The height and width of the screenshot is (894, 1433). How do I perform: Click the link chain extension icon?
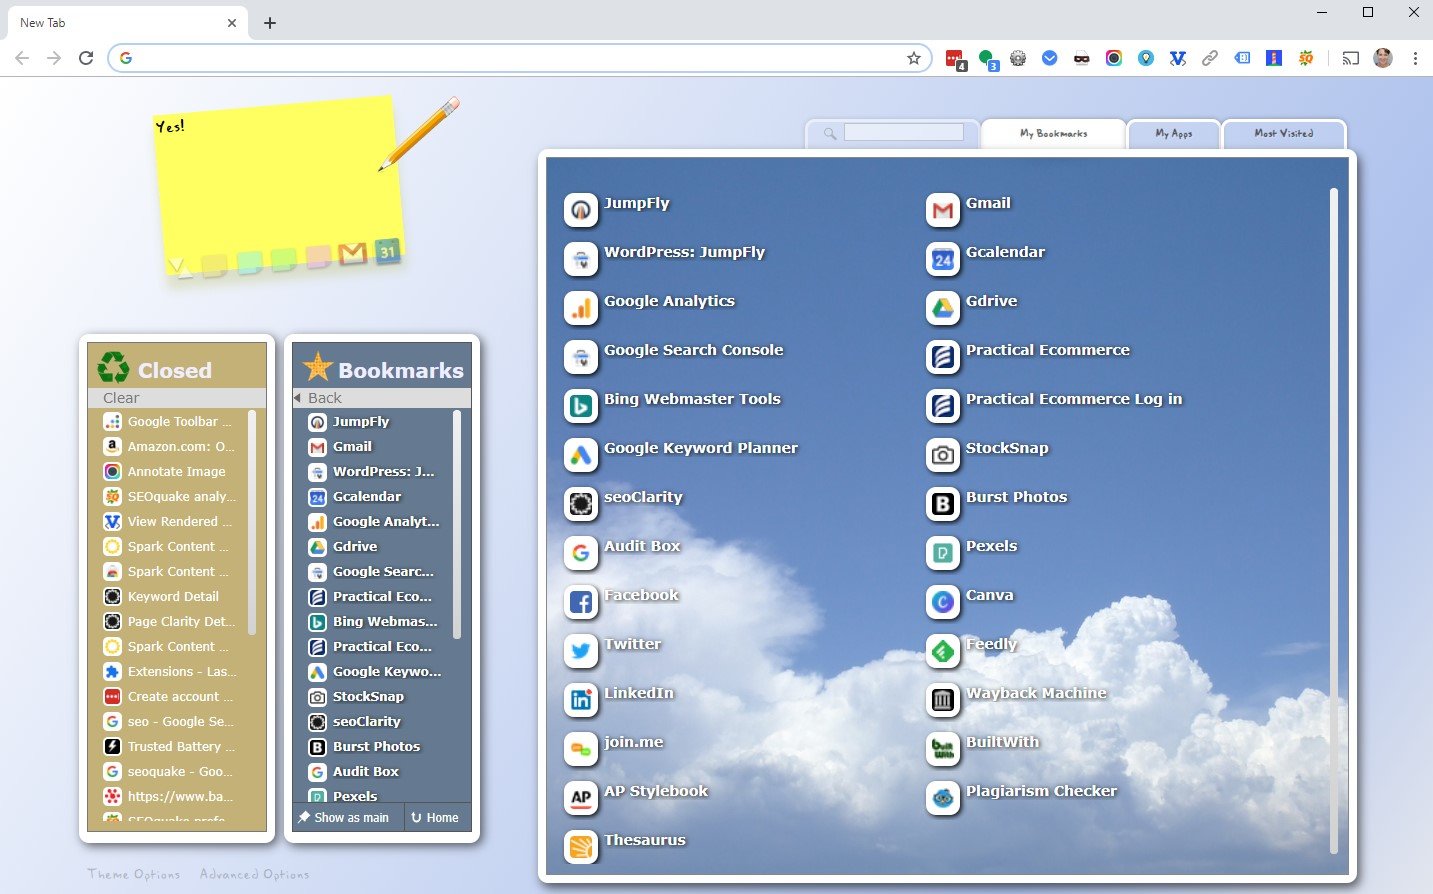click(1210, 58)
